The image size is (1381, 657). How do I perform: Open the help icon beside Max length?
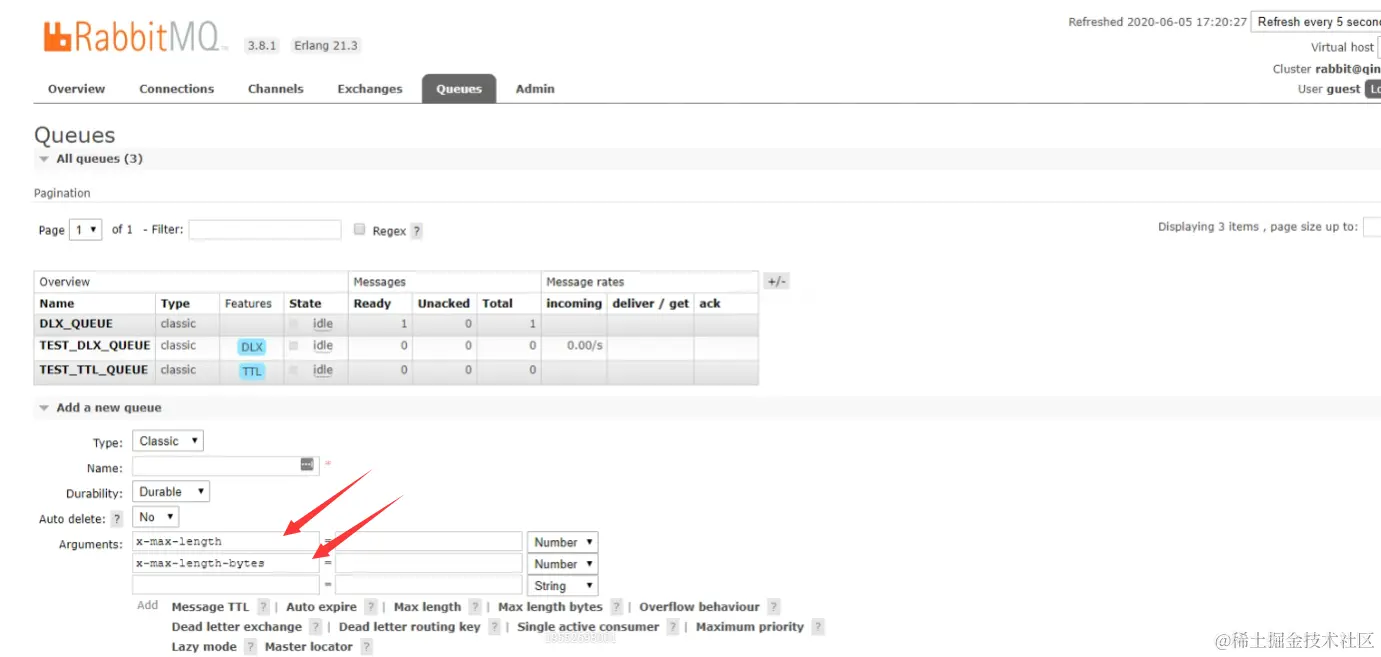(475, 607)
